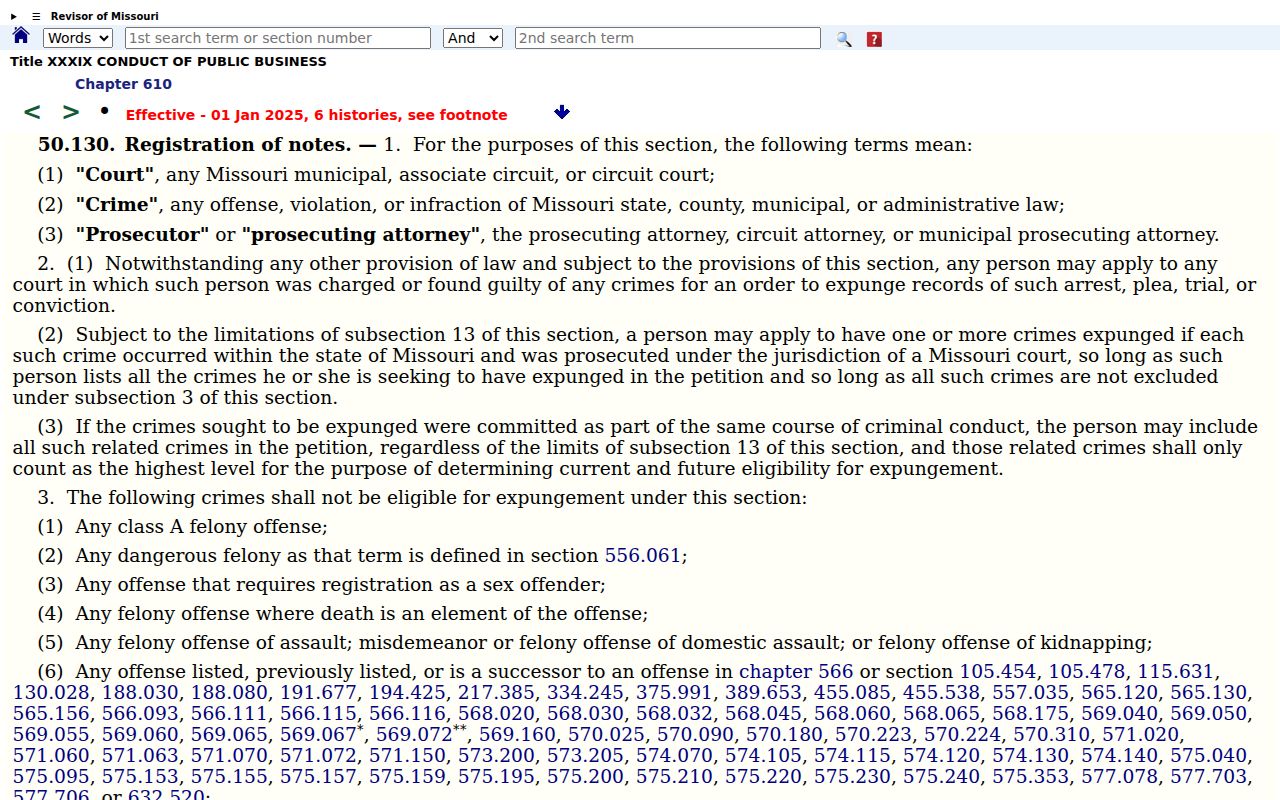This screenshot has height=800, width=1280.
Task: Click the magnifying glass search icon
Action: (x=844, y=39)
